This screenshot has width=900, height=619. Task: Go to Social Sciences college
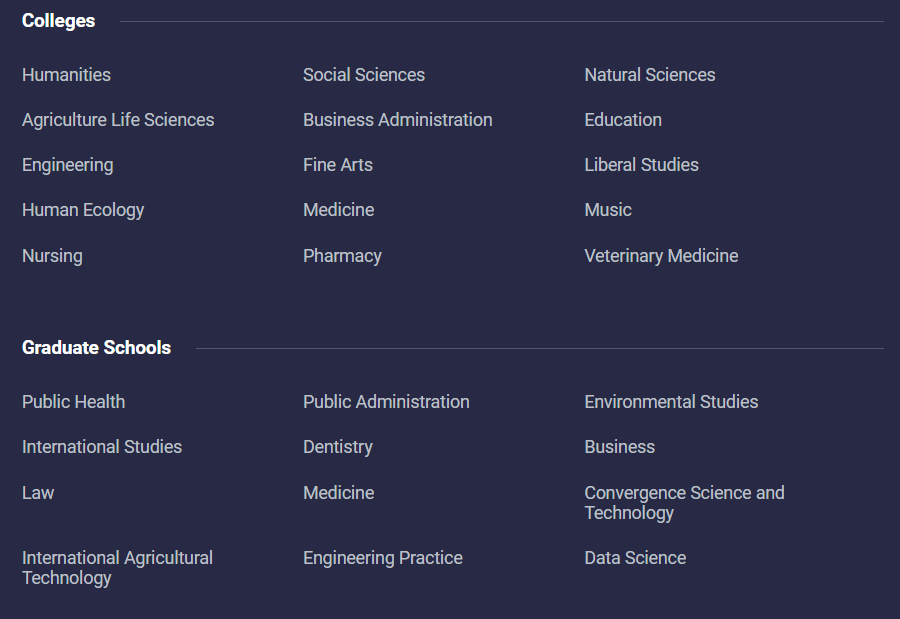pos(364,75)
